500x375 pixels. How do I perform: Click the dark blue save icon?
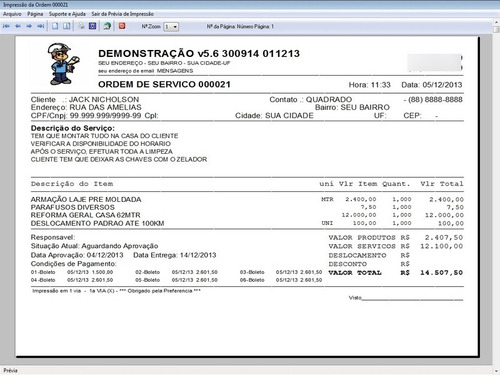(92, 26)
